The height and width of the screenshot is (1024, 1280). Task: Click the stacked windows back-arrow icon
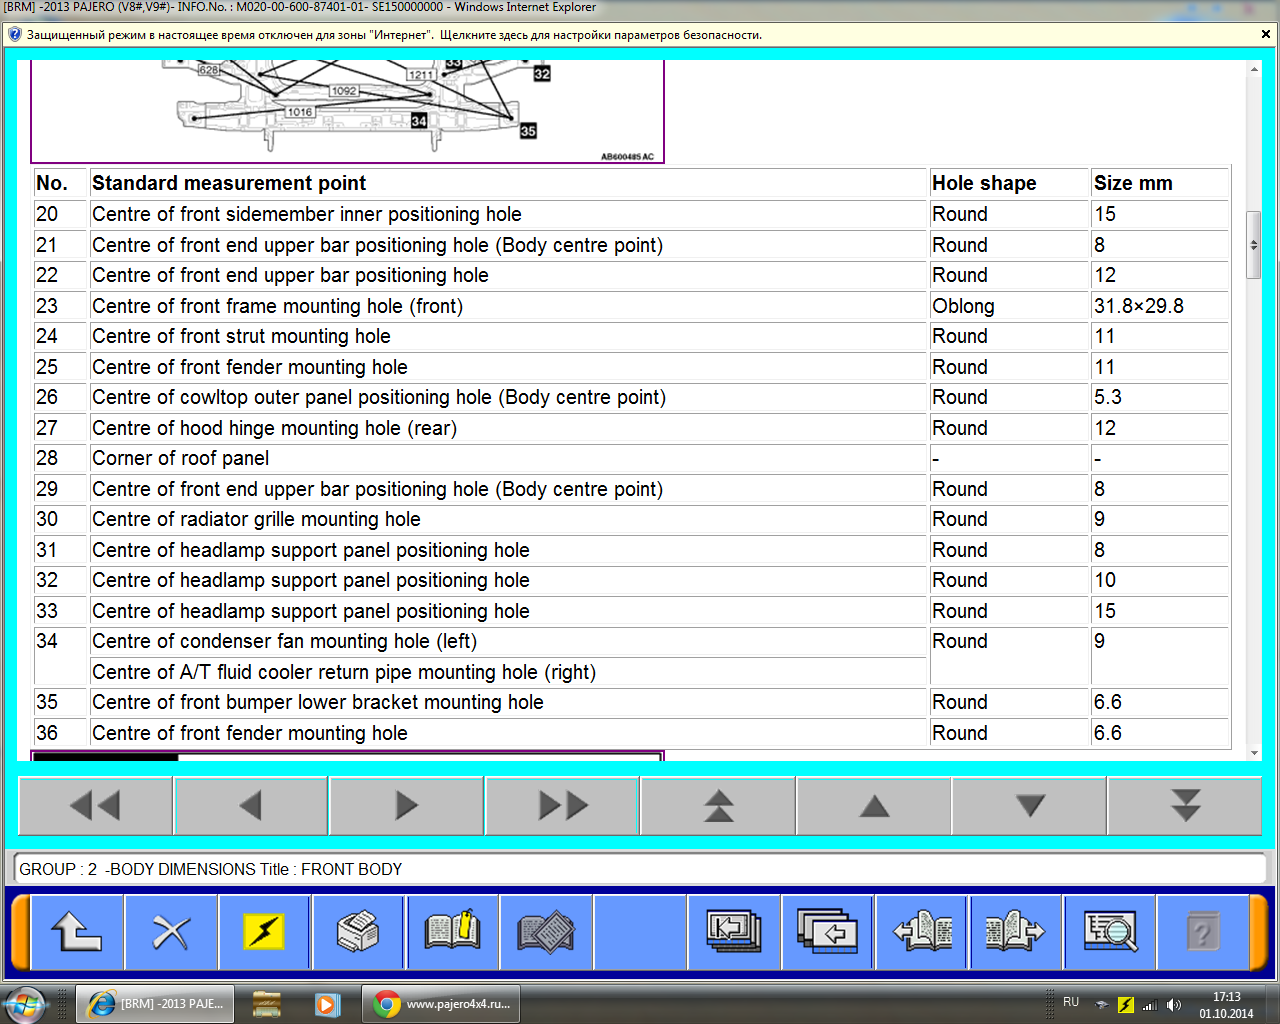[x=827, y=932]
